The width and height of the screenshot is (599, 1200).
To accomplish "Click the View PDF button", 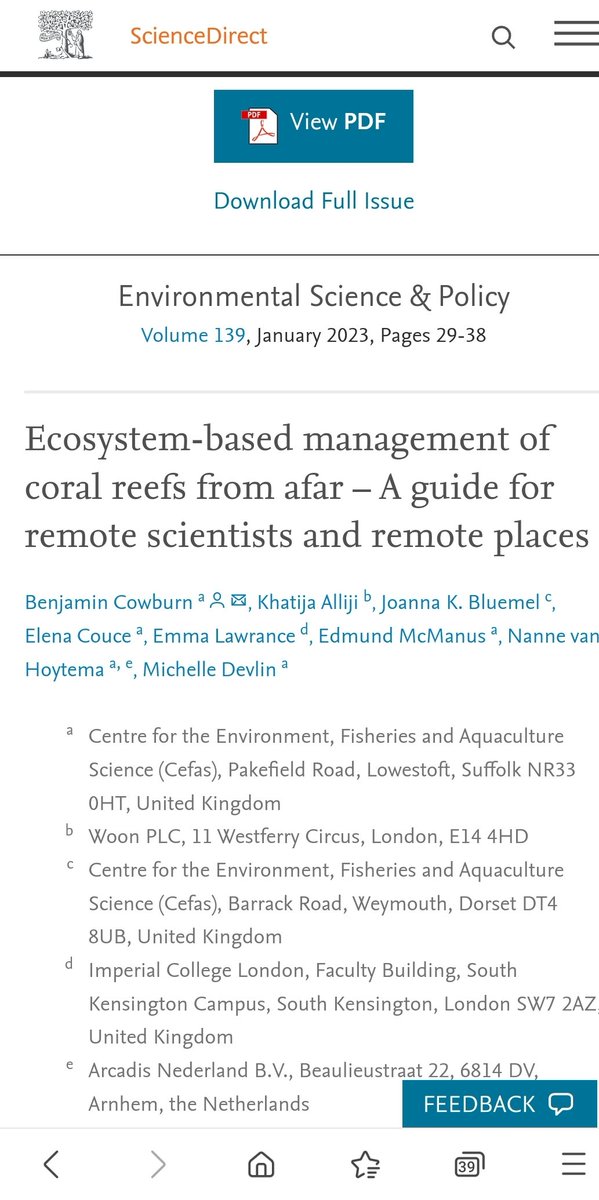I will 313,125.
